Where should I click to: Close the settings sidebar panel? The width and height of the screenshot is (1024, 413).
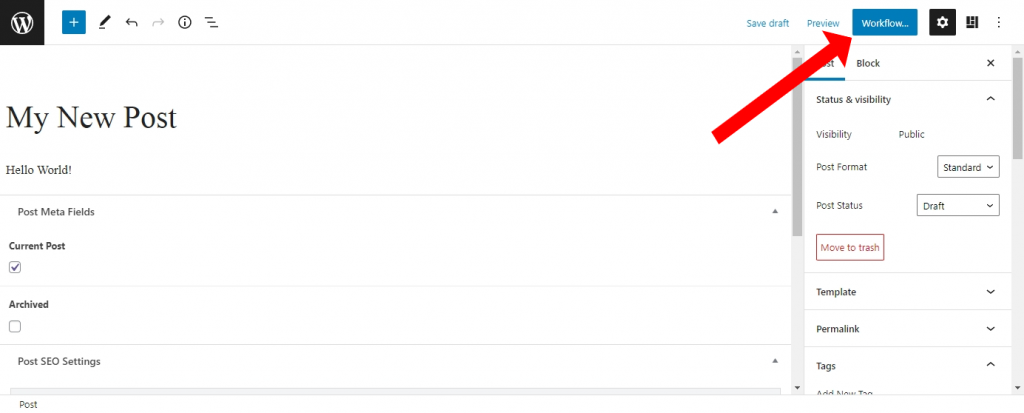coord(991,63)
